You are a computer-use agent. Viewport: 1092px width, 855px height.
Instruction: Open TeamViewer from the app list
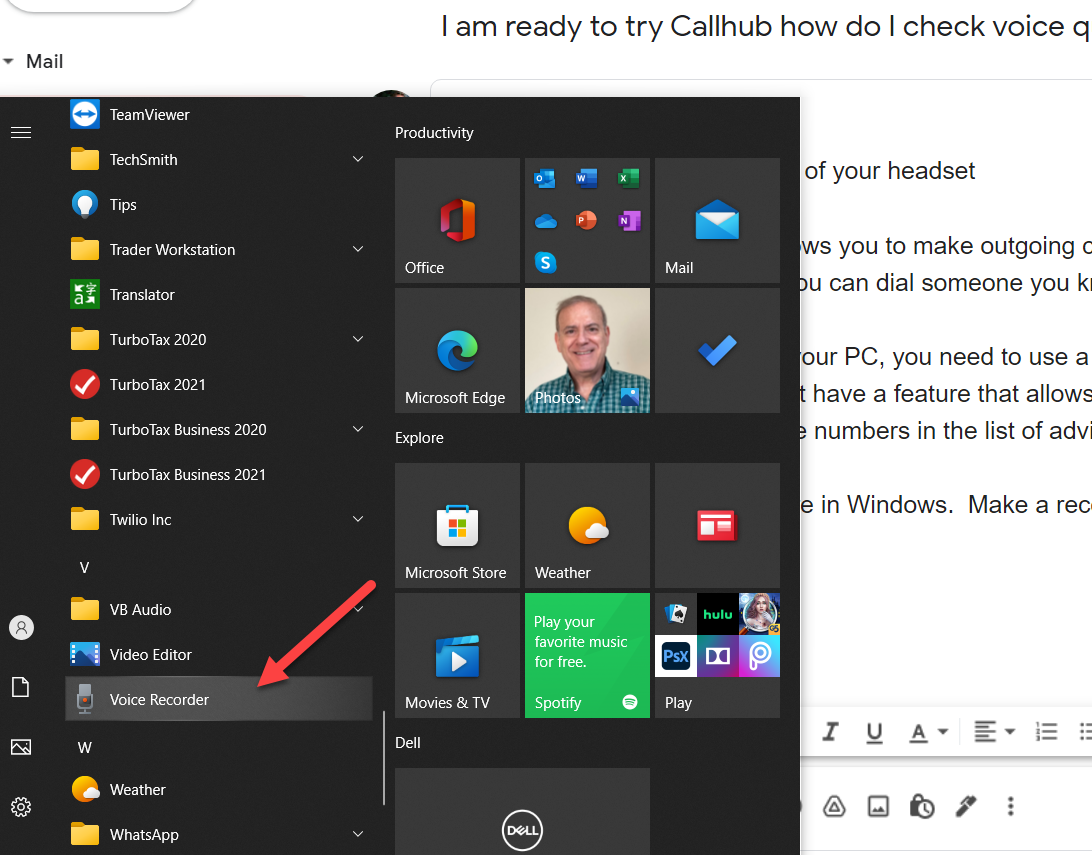click(x=219, y=115)
